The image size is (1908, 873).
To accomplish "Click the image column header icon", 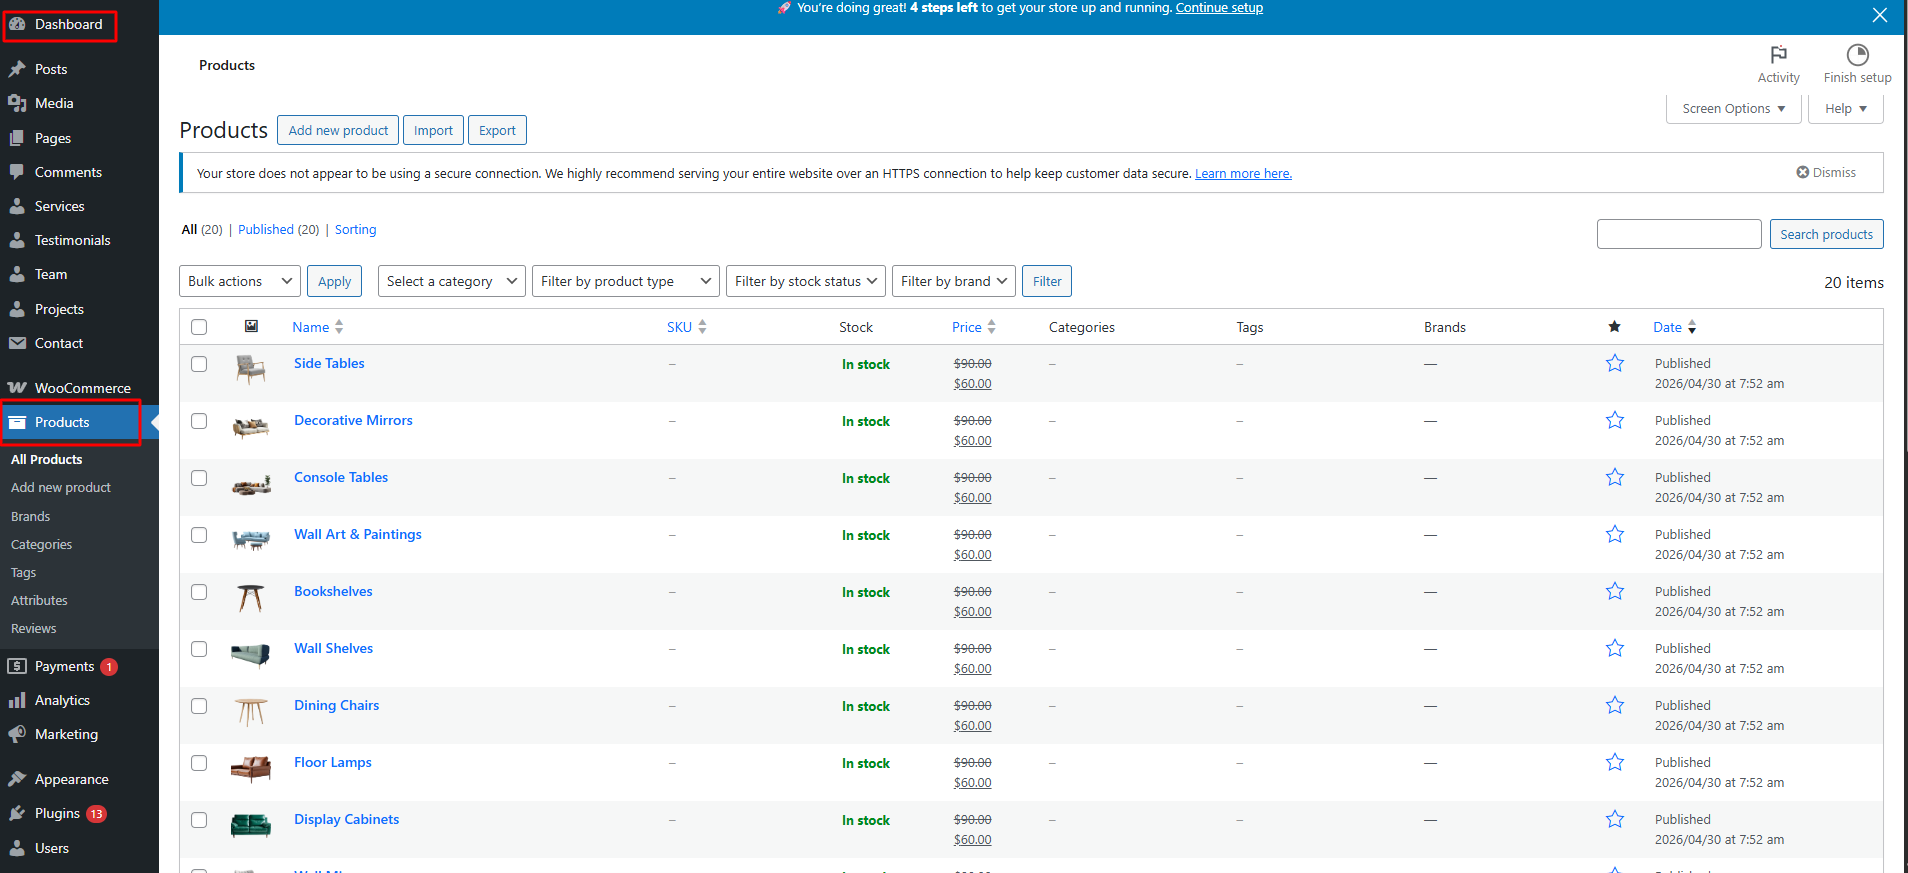I will (x=251, y=326).
